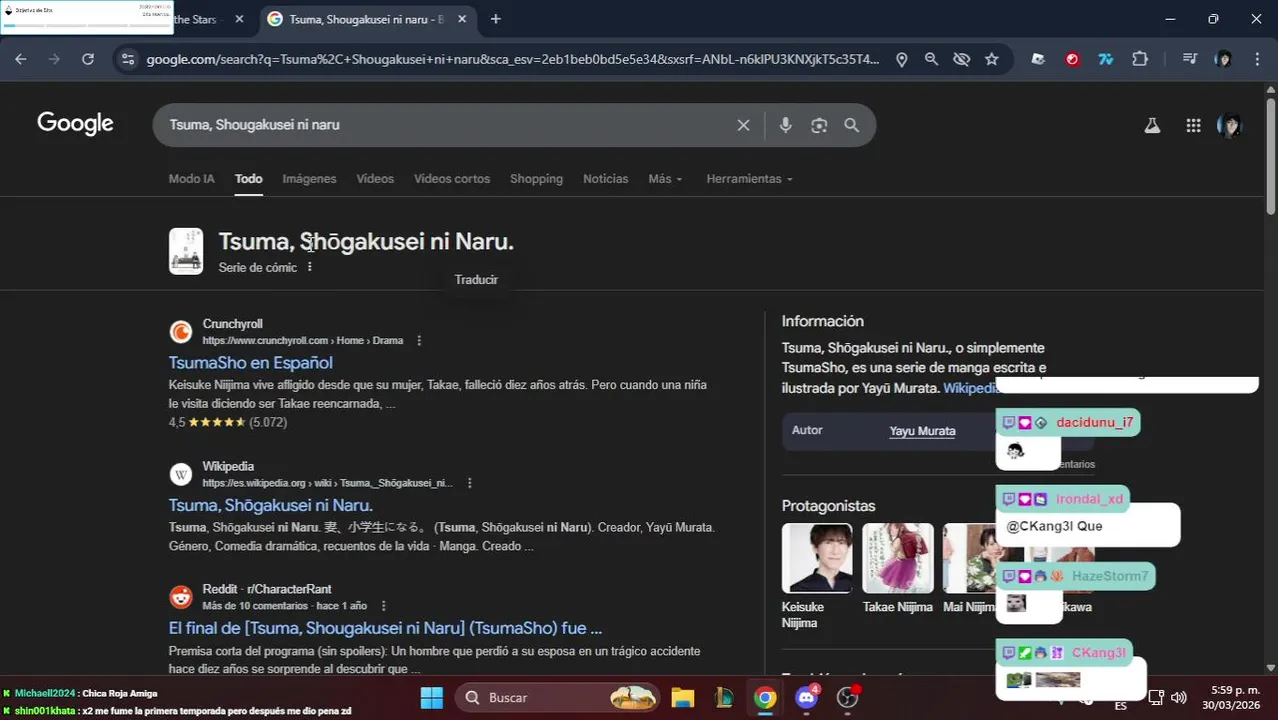Open the manga cover thumbnail beside the title
The width and height of the screenshot is (1278, 720).
186,251
